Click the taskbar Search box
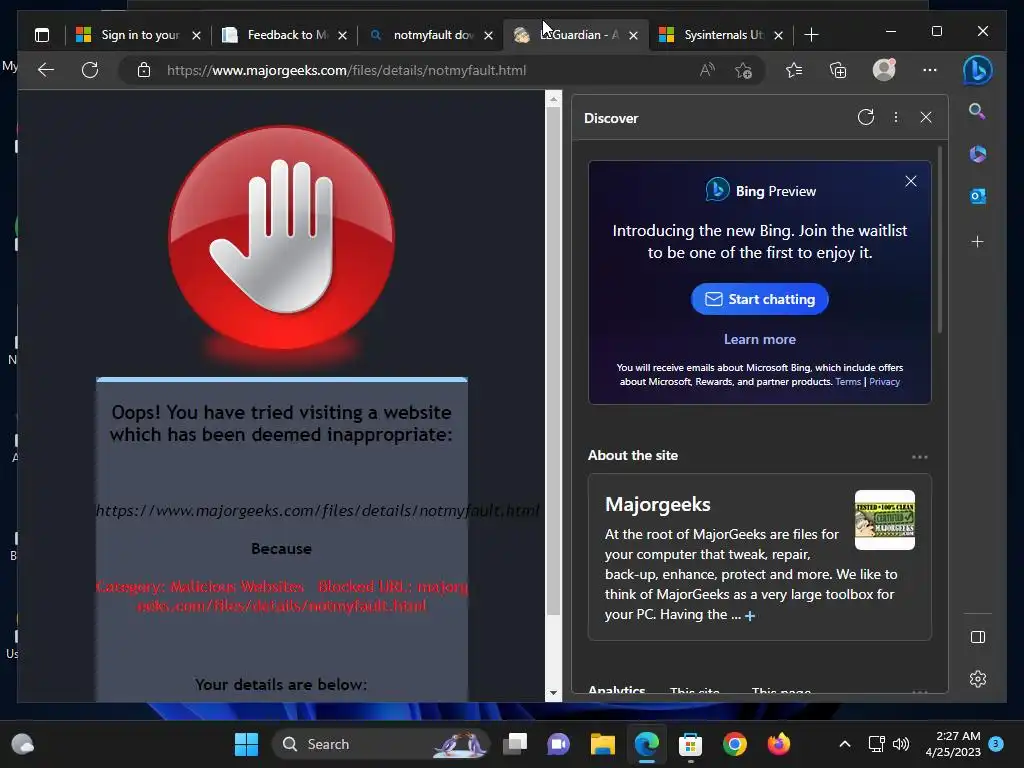Image resolution: width=1024 pixels, height=768 pixels. click(380, 744)
